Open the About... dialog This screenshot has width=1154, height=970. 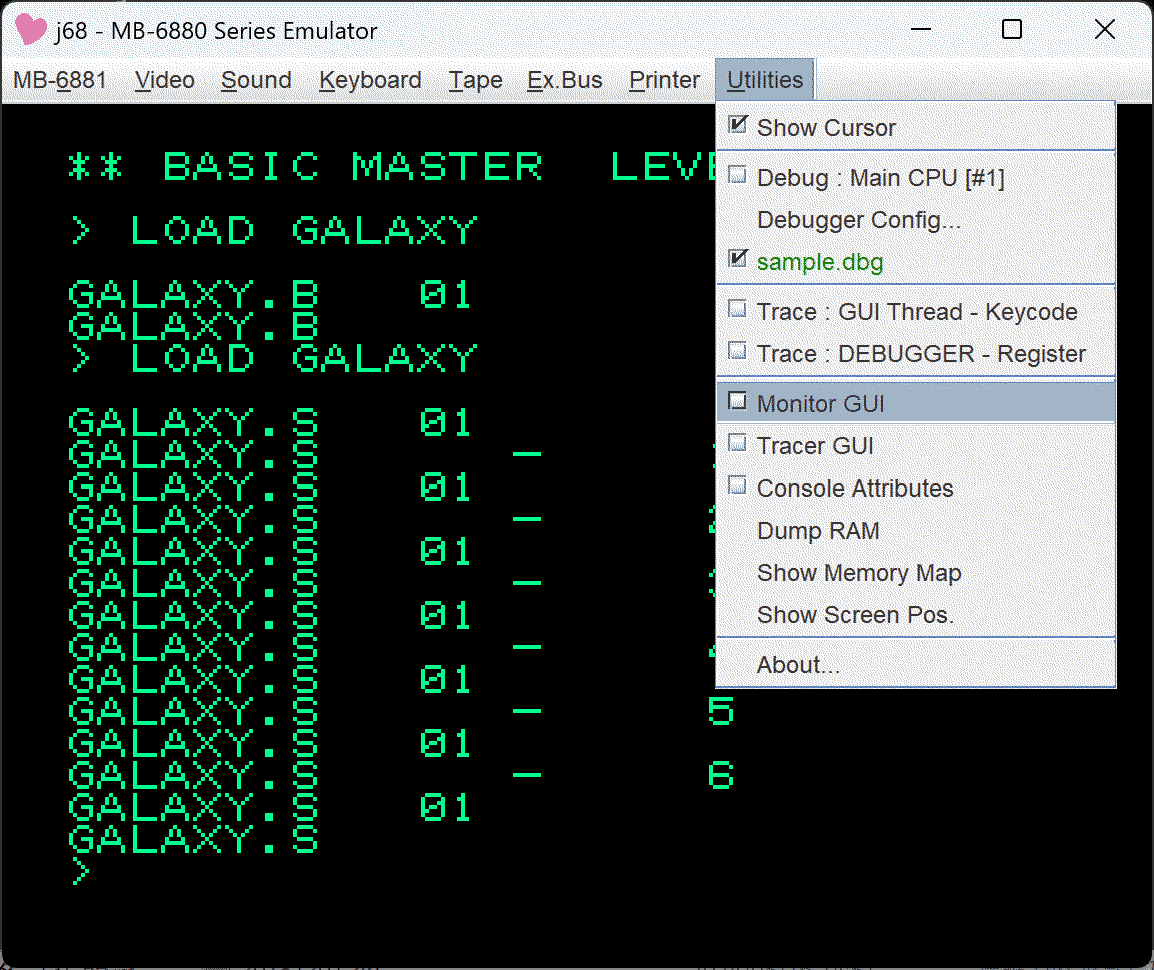916,665
